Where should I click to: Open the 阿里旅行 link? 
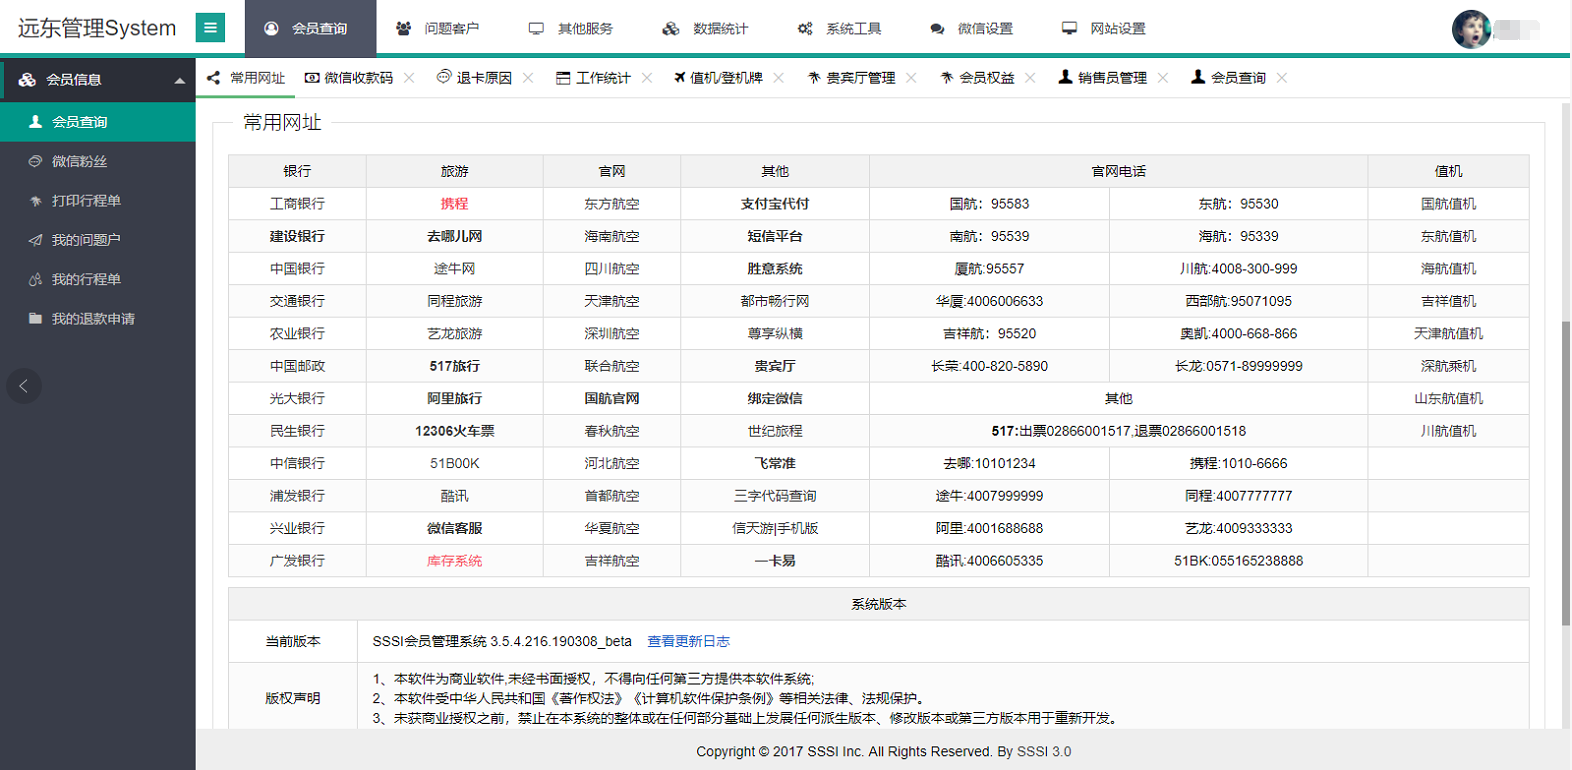click(x=454, y=398)
